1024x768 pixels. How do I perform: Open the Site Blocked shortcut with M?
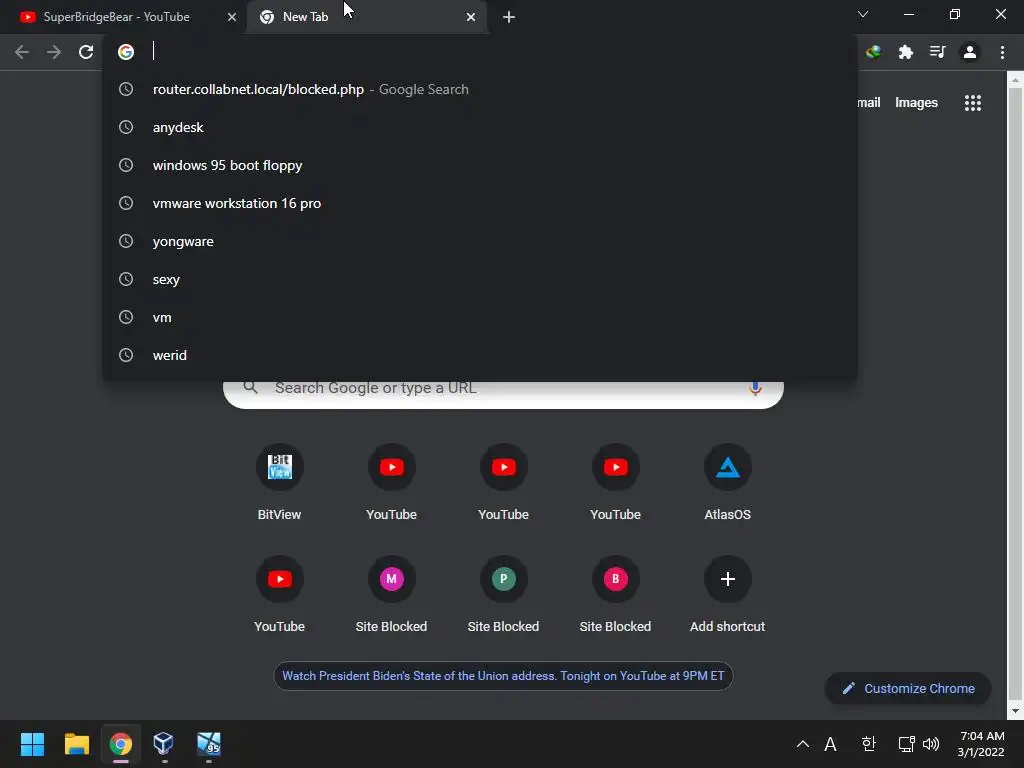(391, 595)
